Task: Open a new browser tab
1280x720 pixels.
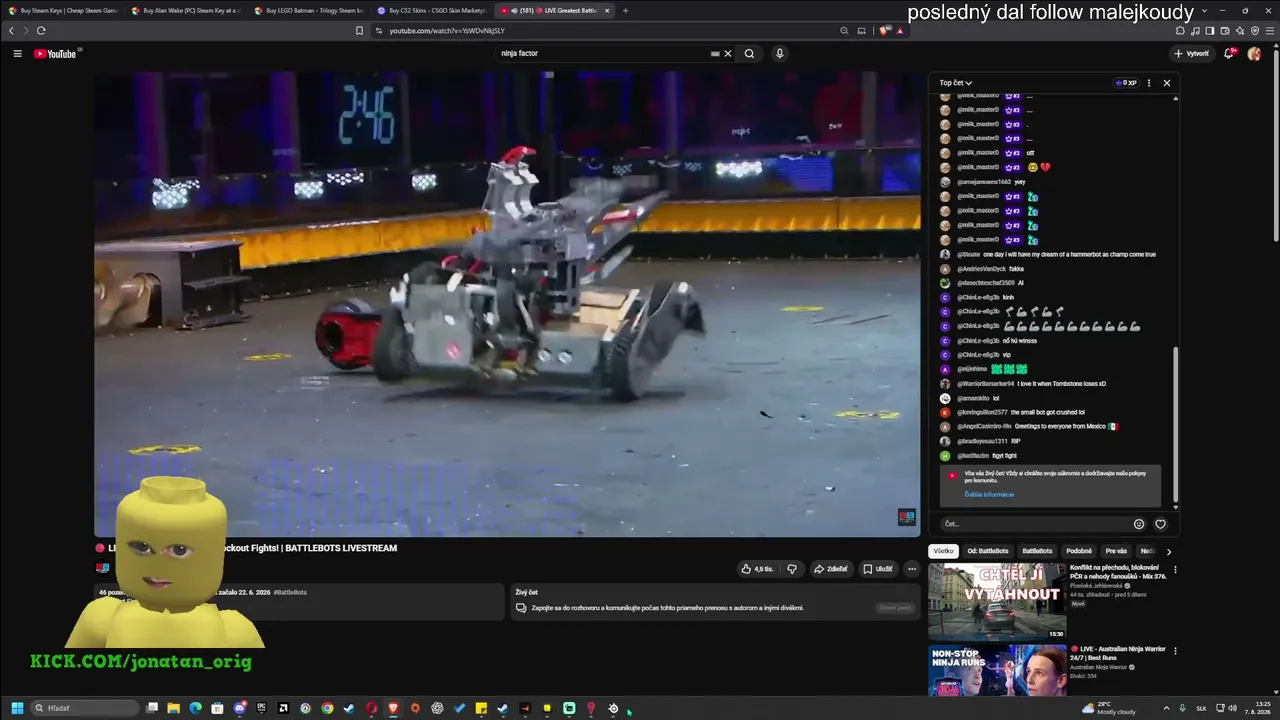Action: [x=626, y=11]
